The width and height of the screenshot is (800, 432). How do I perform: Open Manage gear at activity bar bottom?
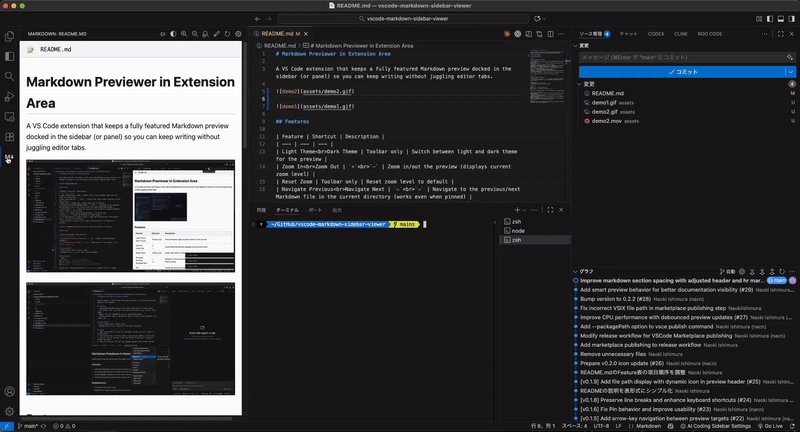click(9, 411)
